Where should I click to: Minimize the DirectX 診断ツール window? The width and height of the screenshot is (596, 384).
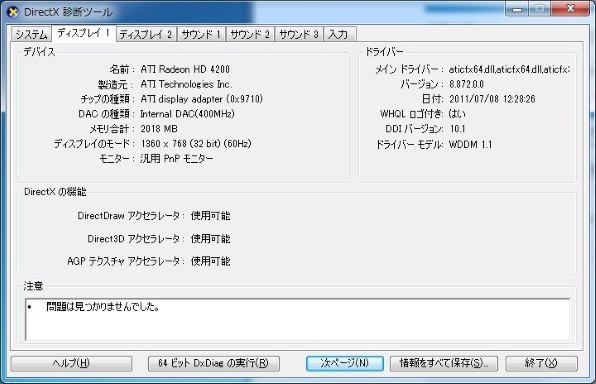[x=517, y=9]
